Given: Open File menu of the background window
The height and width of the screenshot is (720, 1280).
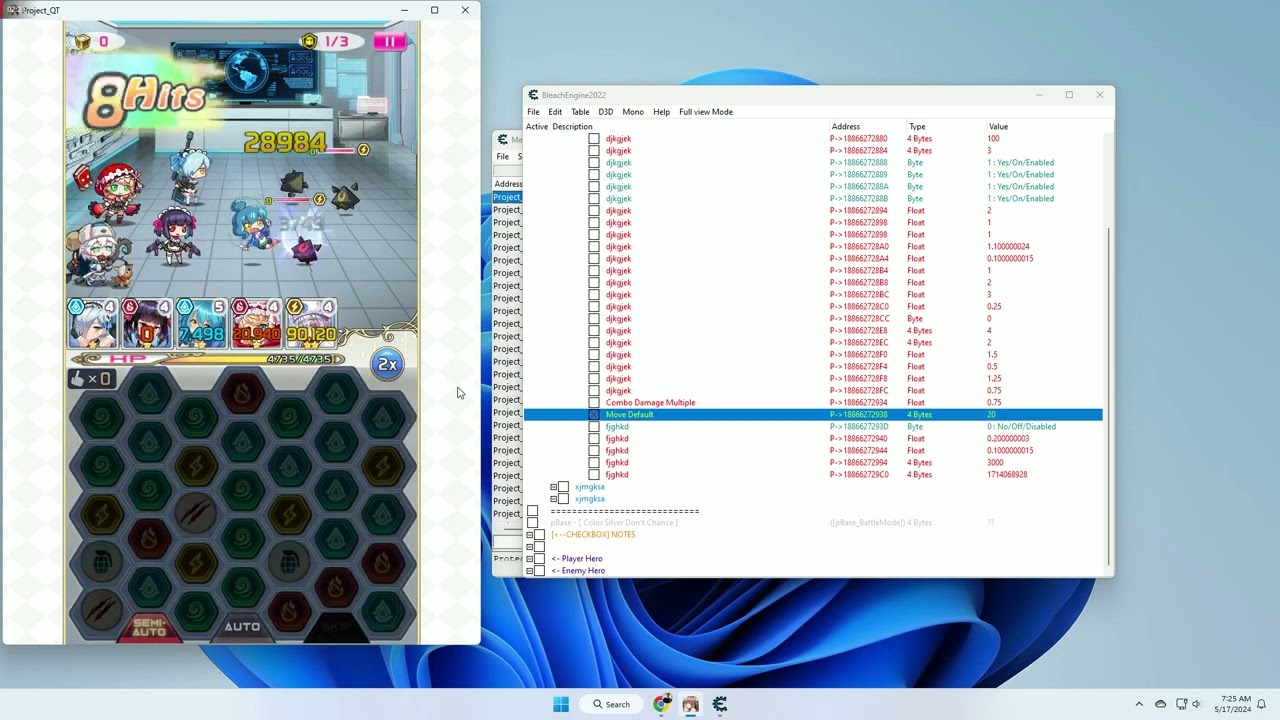Looking at the screenshot, I should point(502,156).
